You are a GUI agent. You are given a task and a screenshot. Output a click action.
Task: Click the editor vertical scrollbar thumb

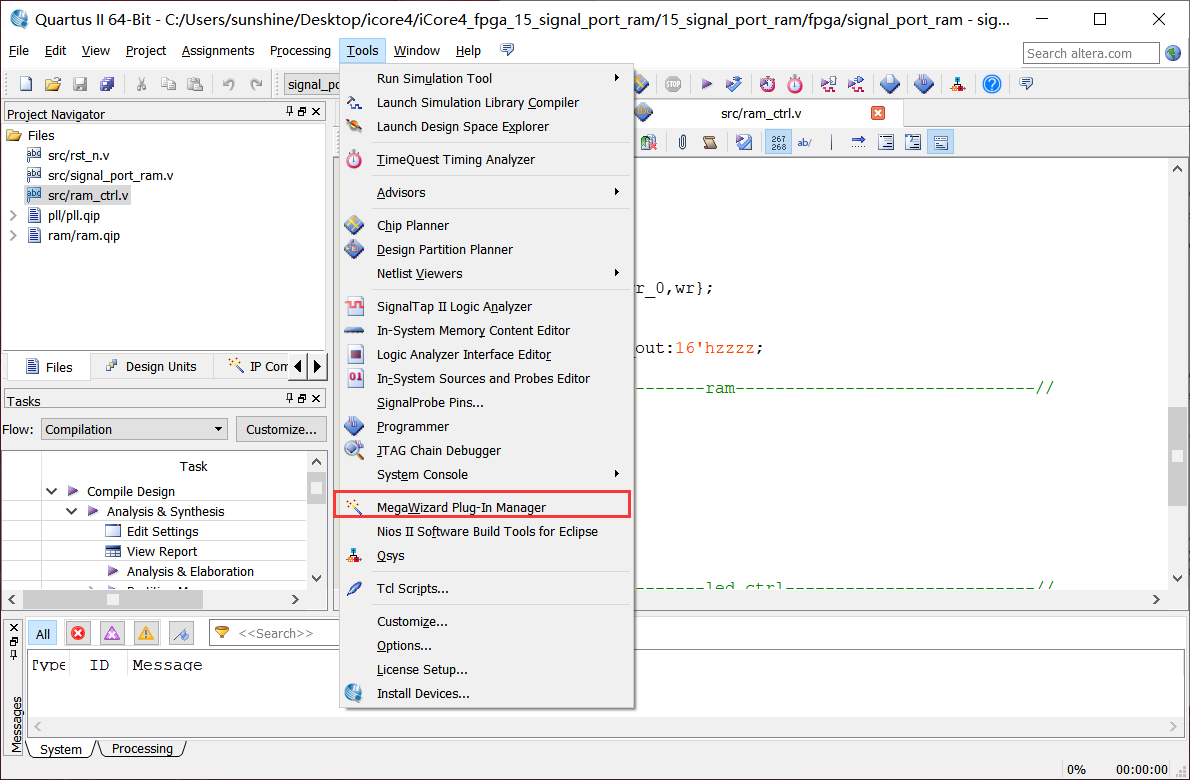pyautogui.click(x=1177, y=456)
